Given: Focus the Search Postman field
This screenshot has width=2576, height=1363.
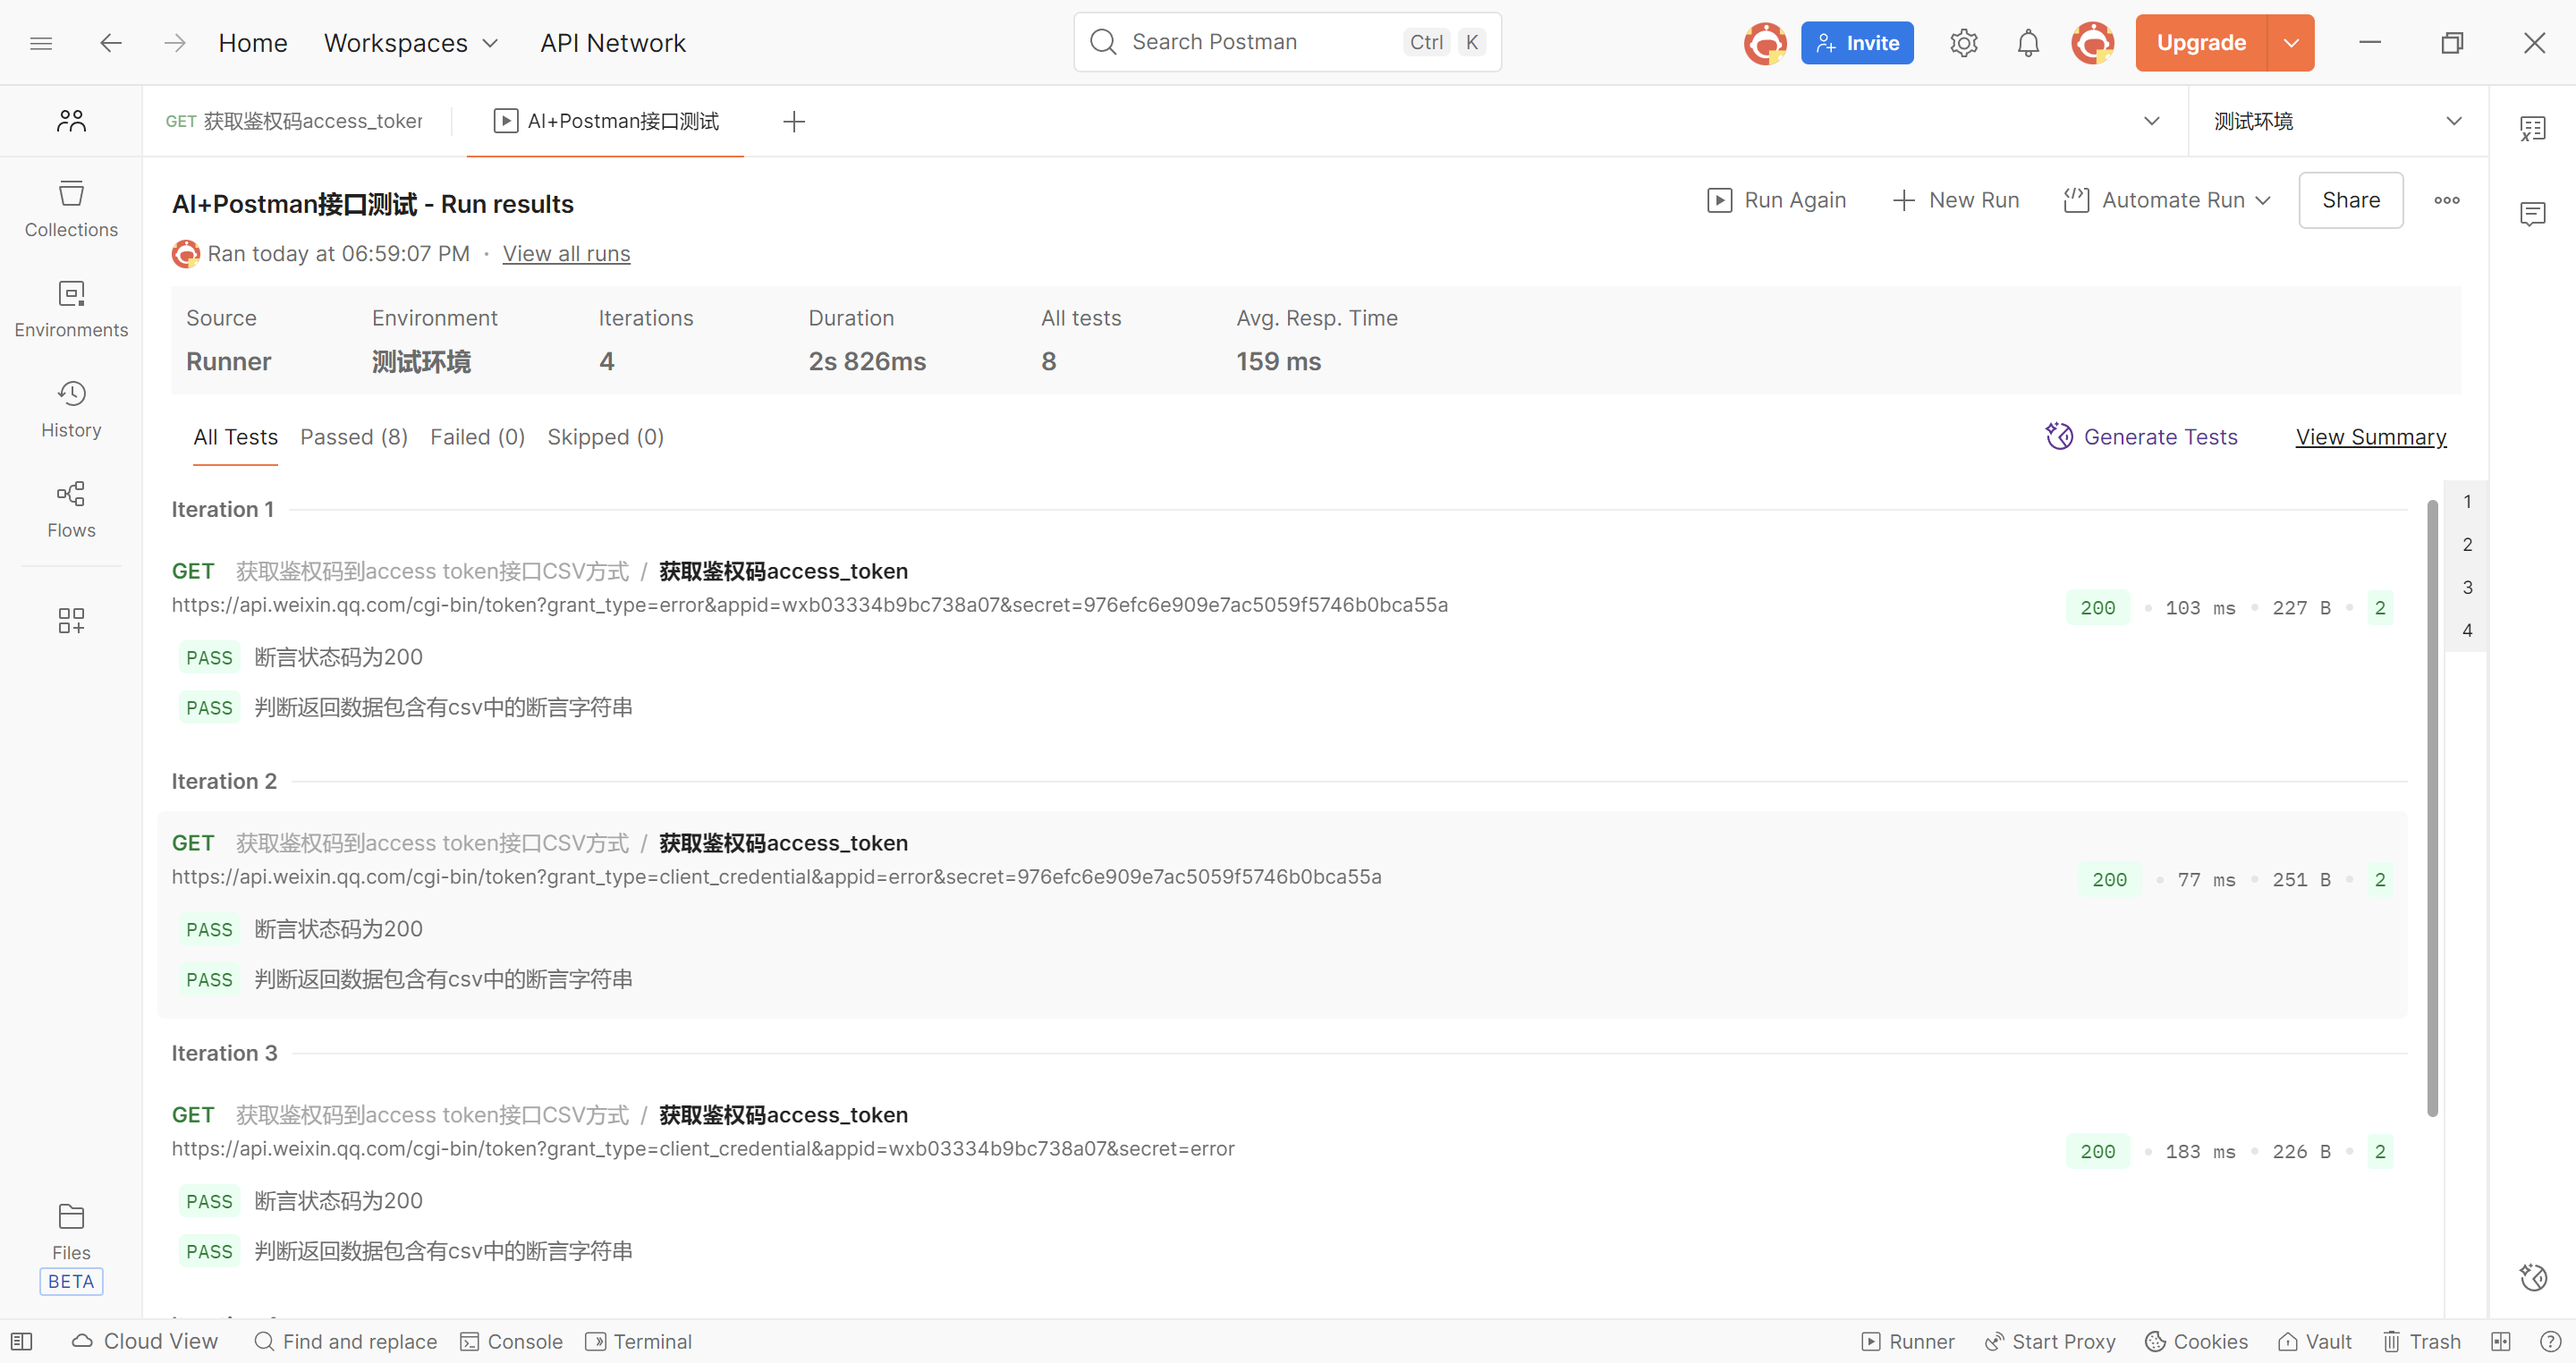Looking at the screenshot, I should (x=1287, y=42).
